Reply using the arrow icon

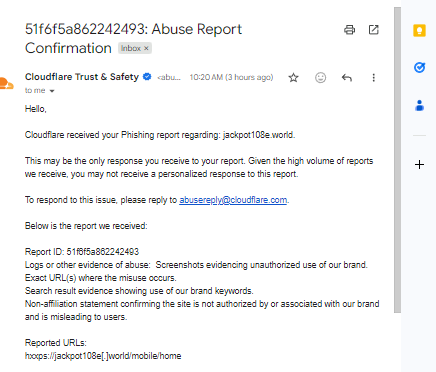(347, 78)
